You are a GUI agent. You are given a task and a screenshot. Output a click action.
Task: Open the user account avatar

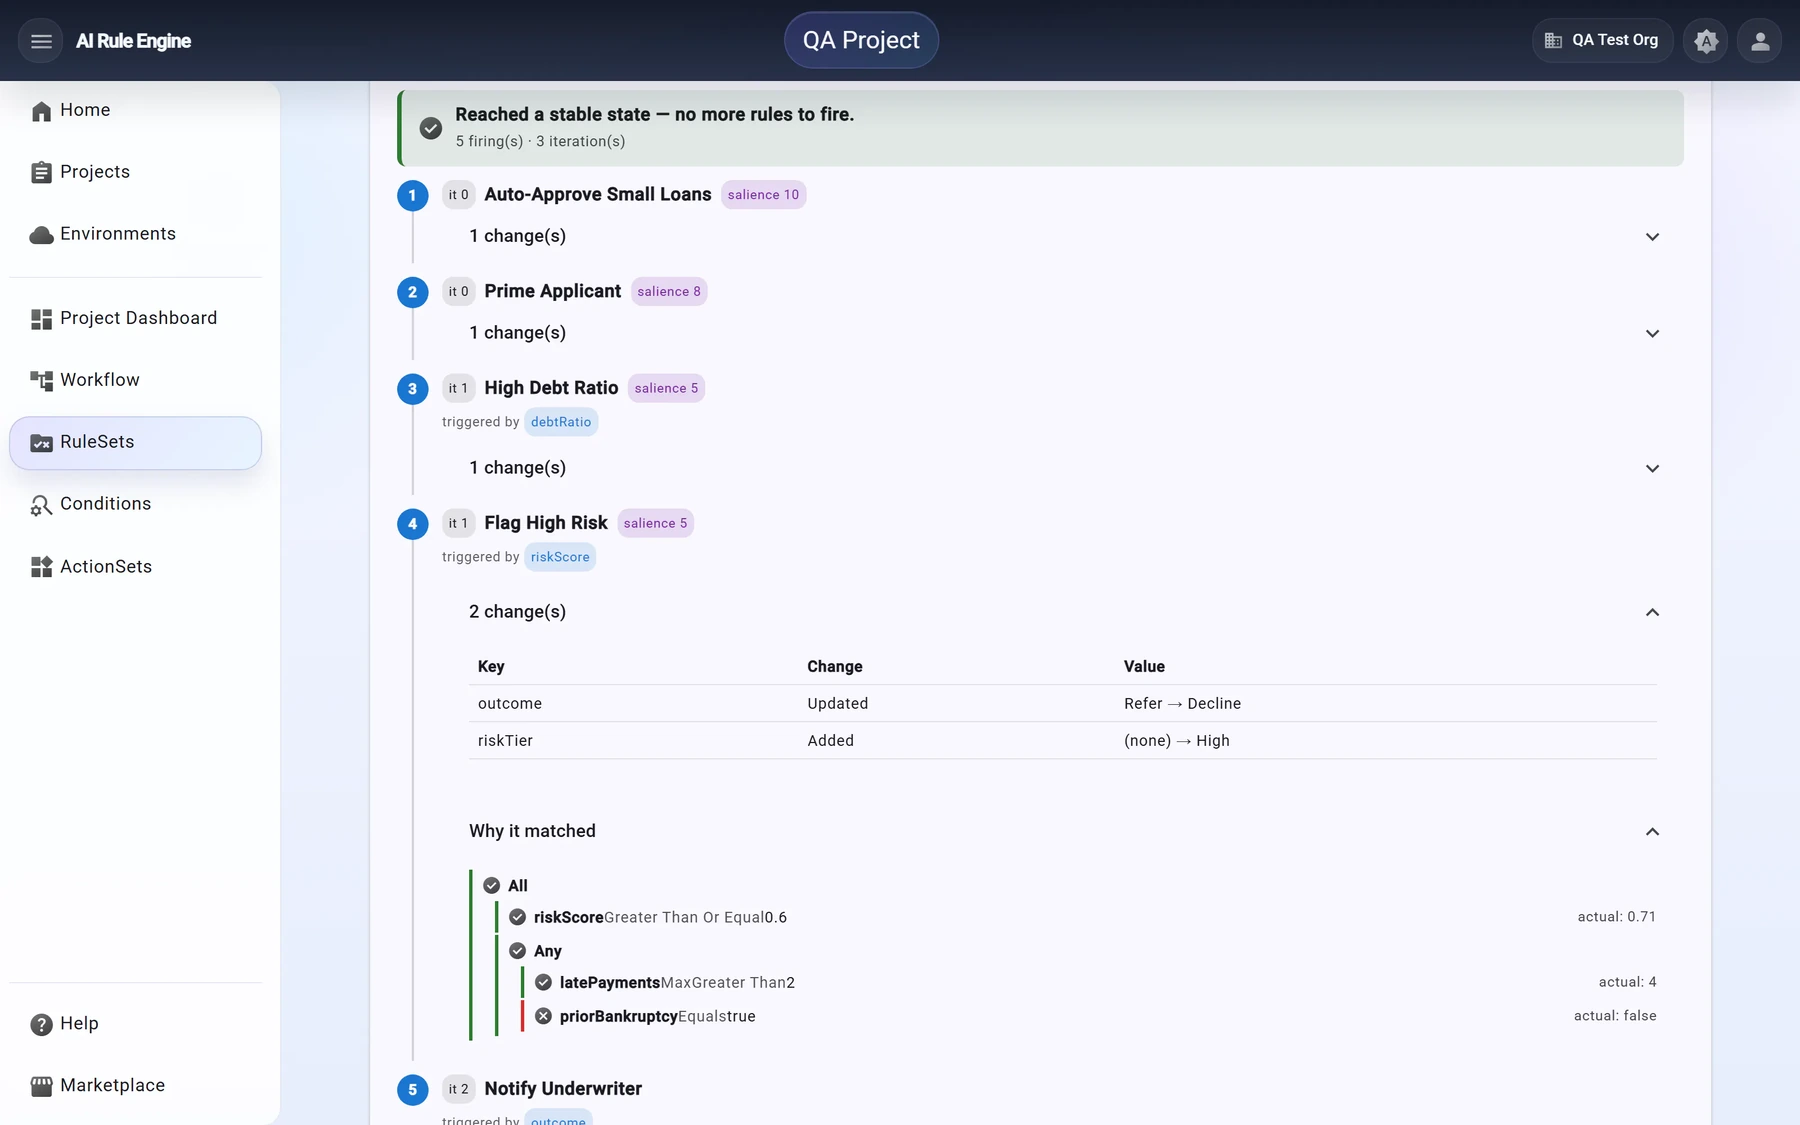[x=1760, y=41]
